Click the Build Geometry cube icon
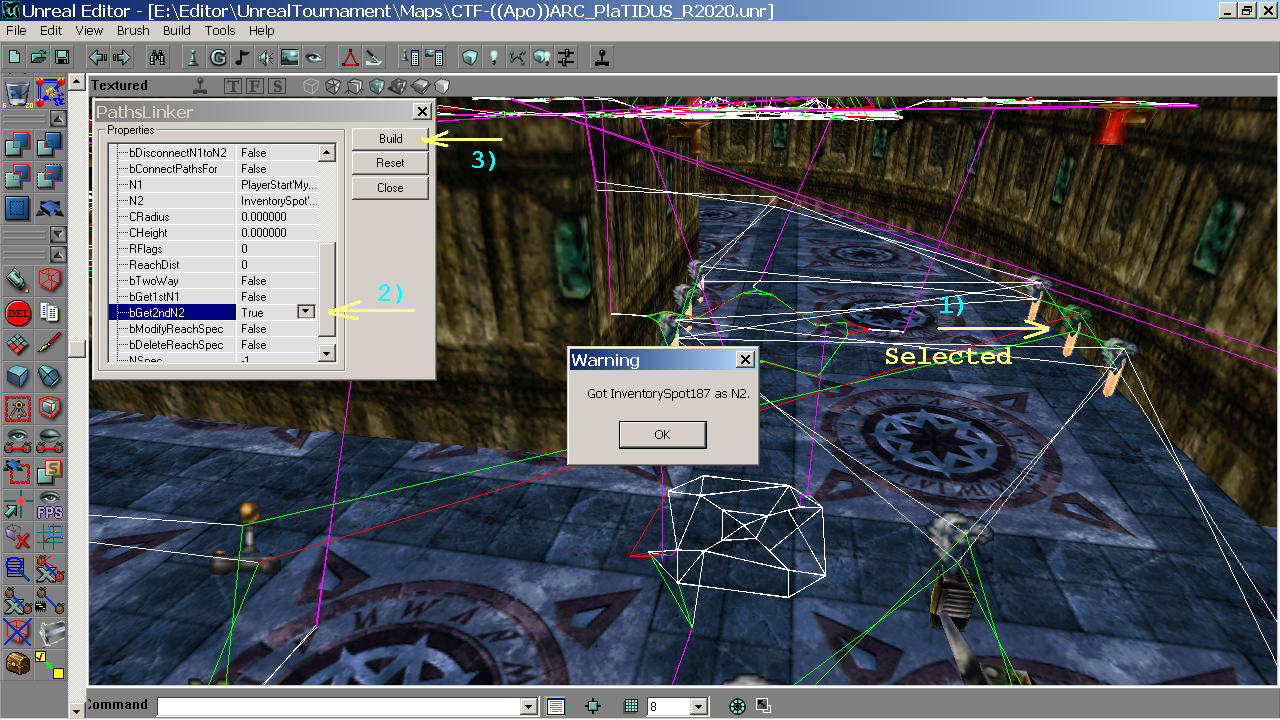 pyautogui.click(x=469, y=57)
